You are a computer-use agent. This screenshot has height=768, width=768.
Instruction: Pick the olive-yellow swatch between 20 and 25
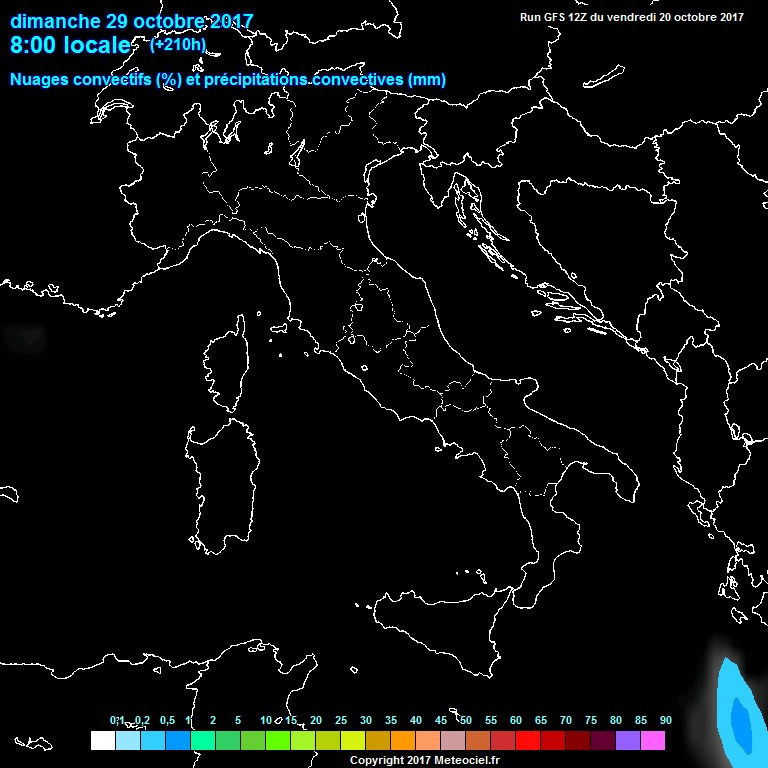tap(328, 740)
